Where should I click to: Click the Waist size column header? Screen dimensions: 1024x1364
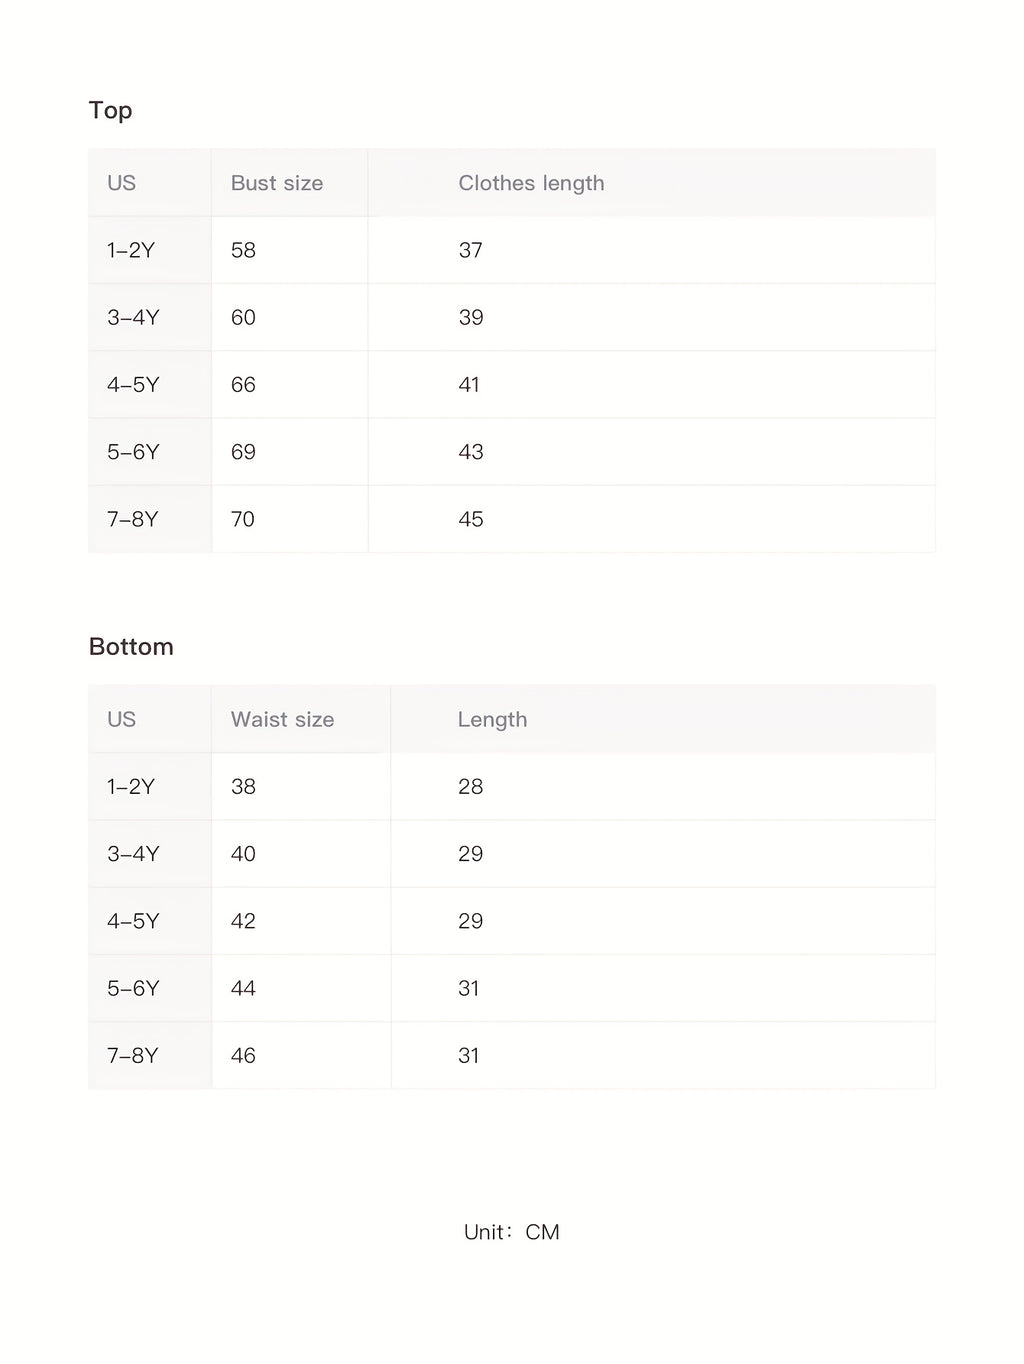pyautogui.click(x=282, y=720)
